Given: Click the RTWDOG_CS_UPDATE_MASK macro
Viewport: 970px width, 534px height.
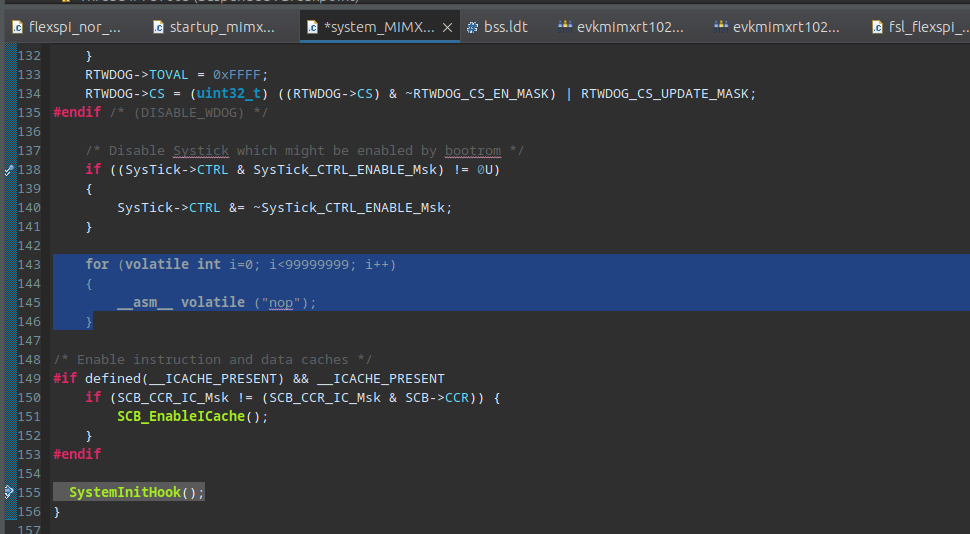Looking at the screenshot, I should point(667,94).
